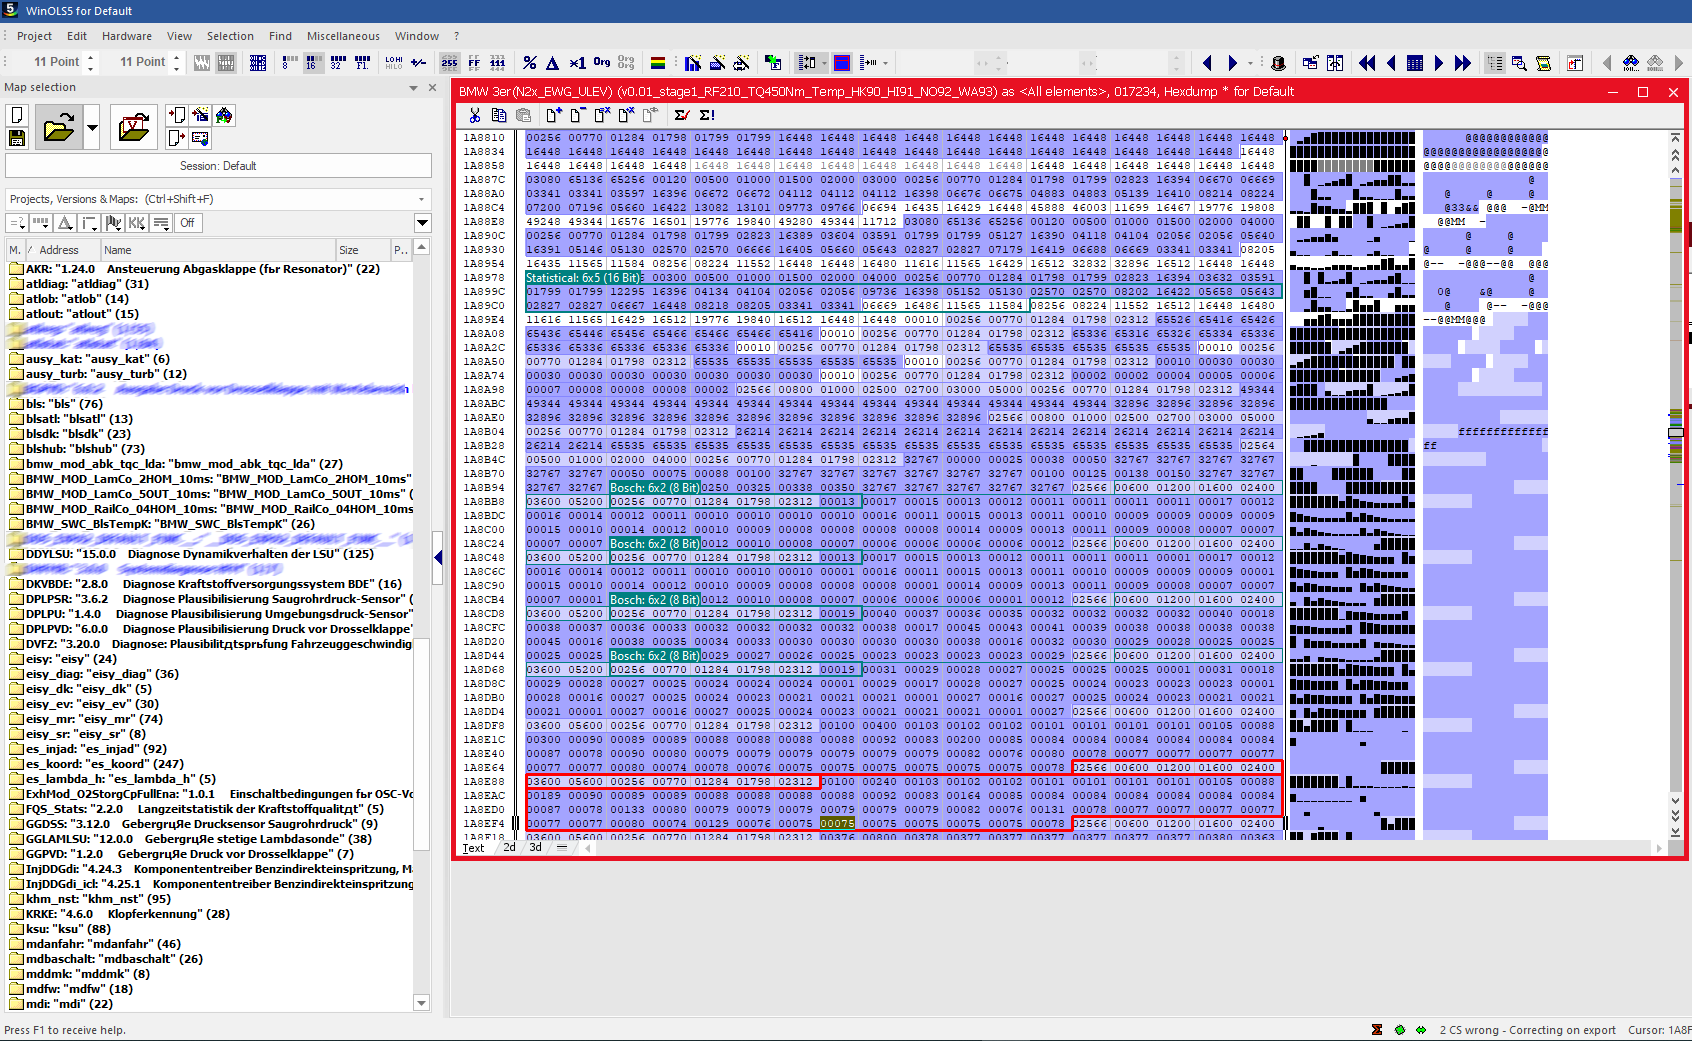Expand the open project dropdown arrow

pos(92,127)
